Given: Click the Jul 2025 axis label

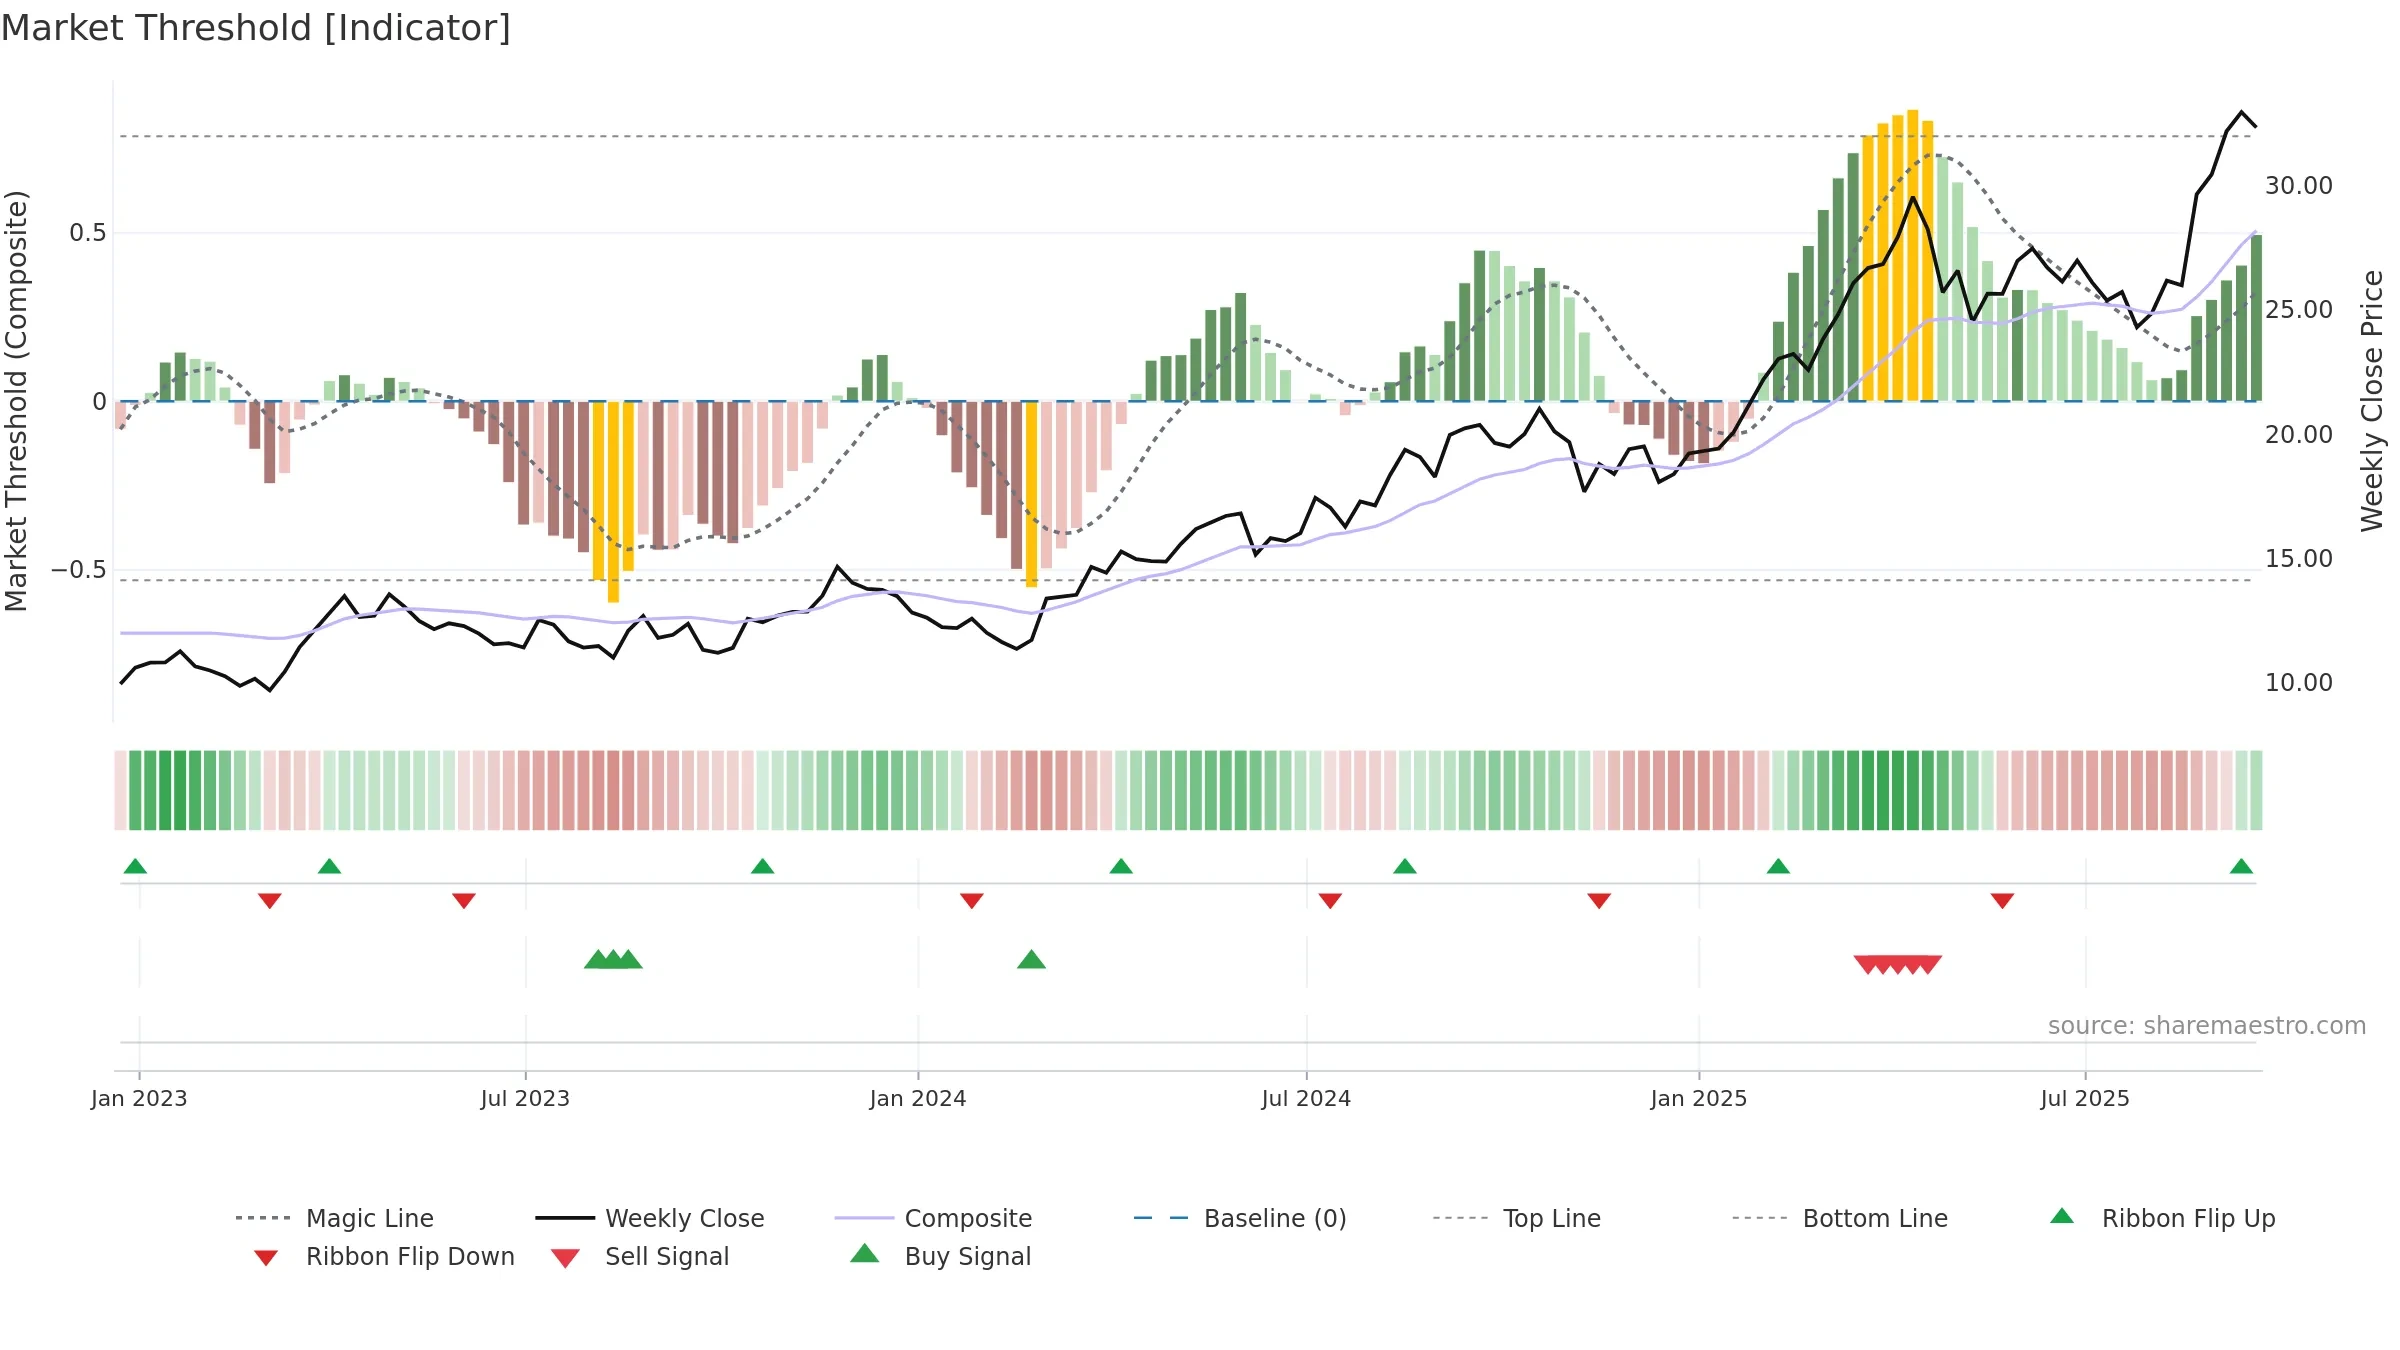Looking at the screenshot, I should 2085,1098.
